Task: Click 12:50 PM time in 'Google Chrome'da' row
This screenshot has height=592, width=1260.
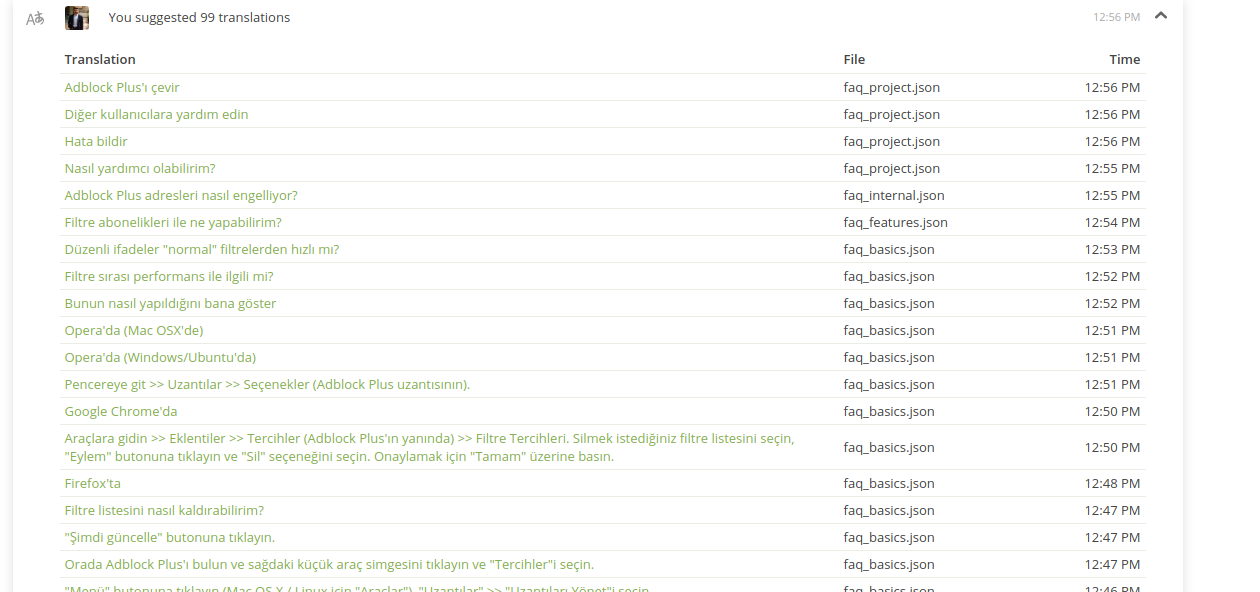Action: 1112,411
